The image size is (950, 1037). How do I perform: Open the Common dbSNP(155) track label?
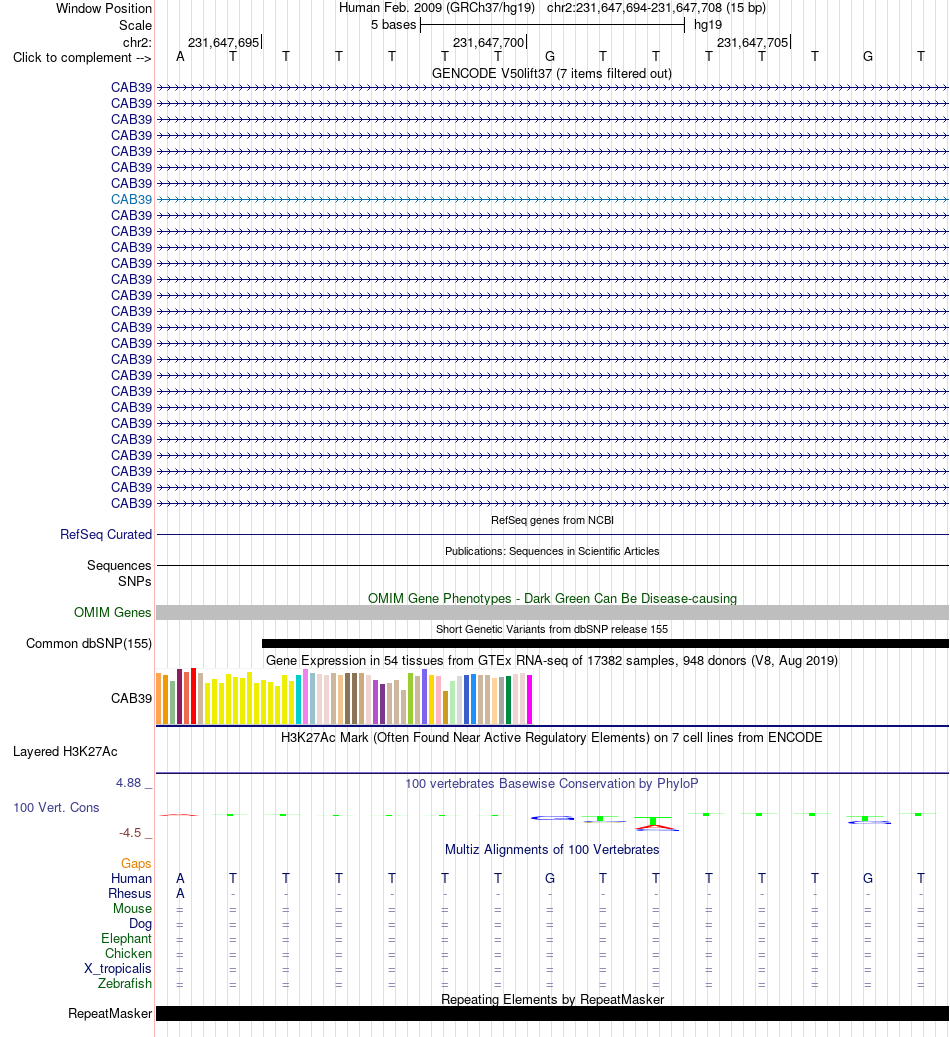point(89,643)
